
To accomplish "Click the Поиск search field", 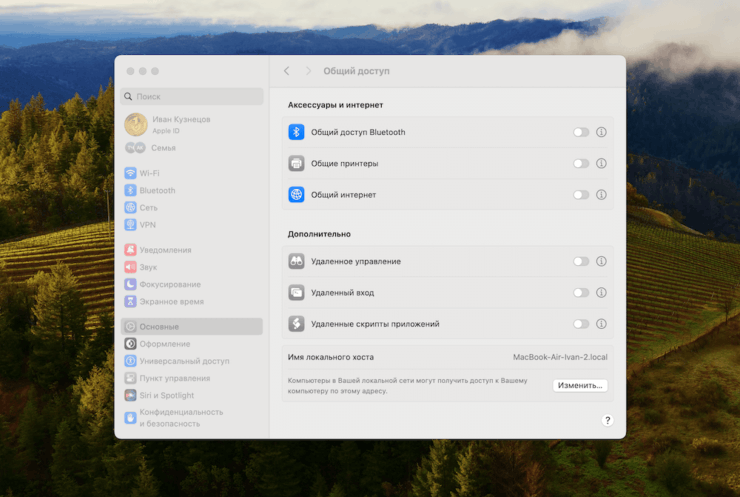I will pos(192,97).
